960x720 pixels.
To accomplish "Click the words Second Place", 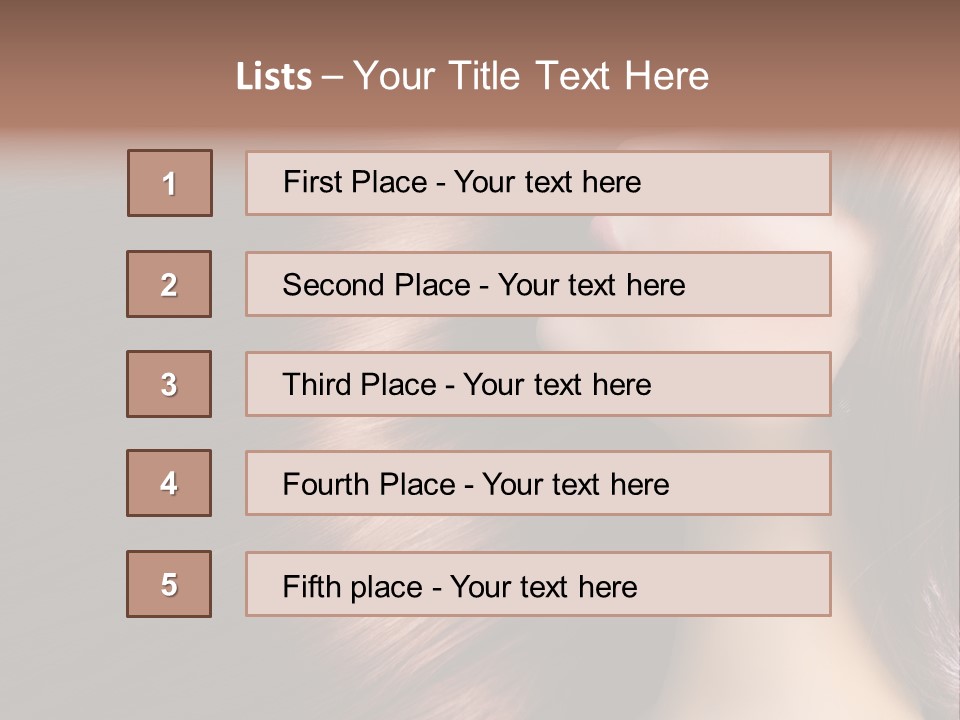I will coord(377,285).
